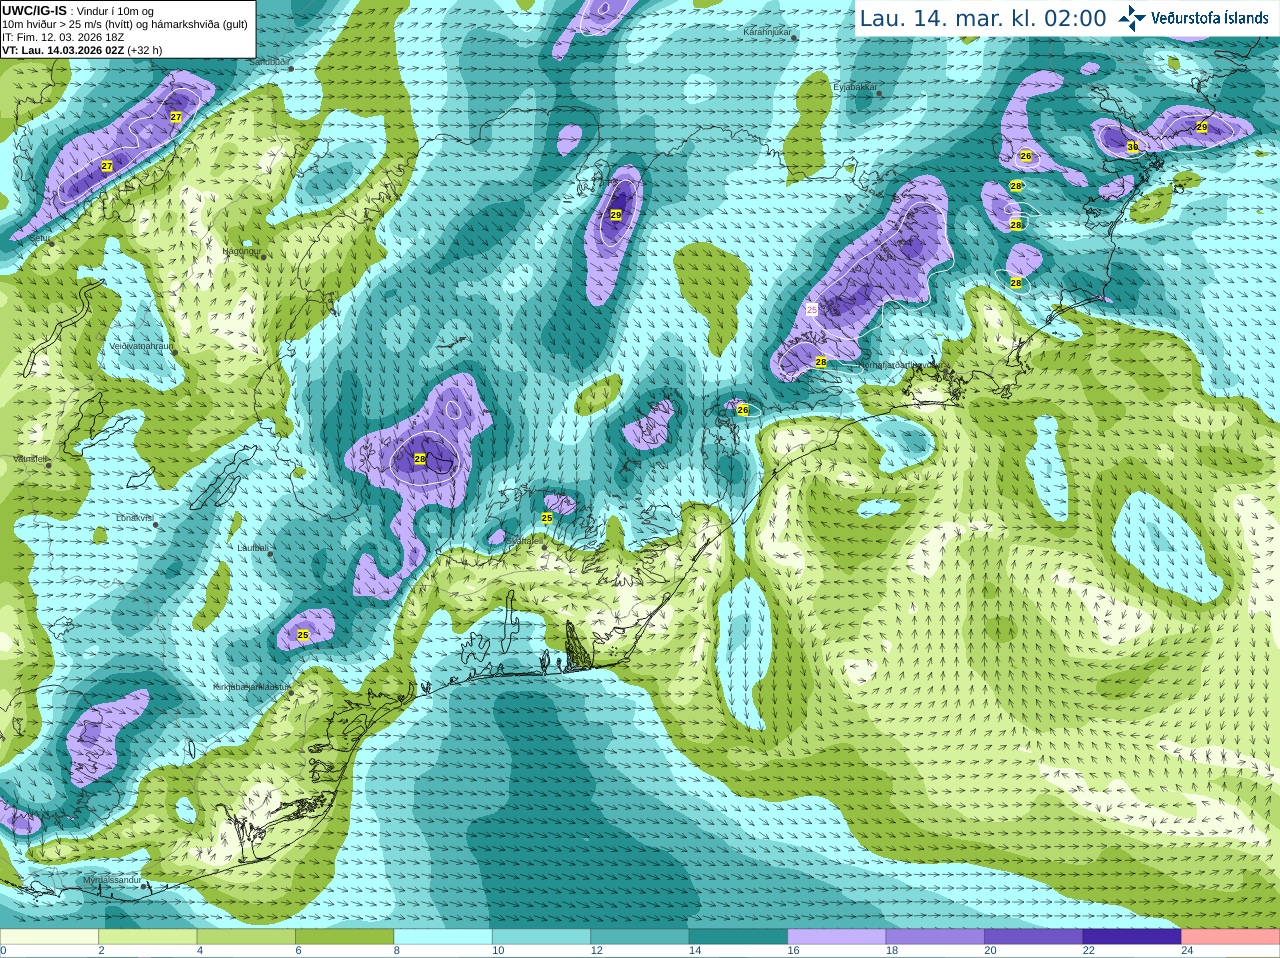Click the Veiðivatnahraun station label
Image resolution: width=1280 pixels, height=958 pixels.
[x=141, y=346]
